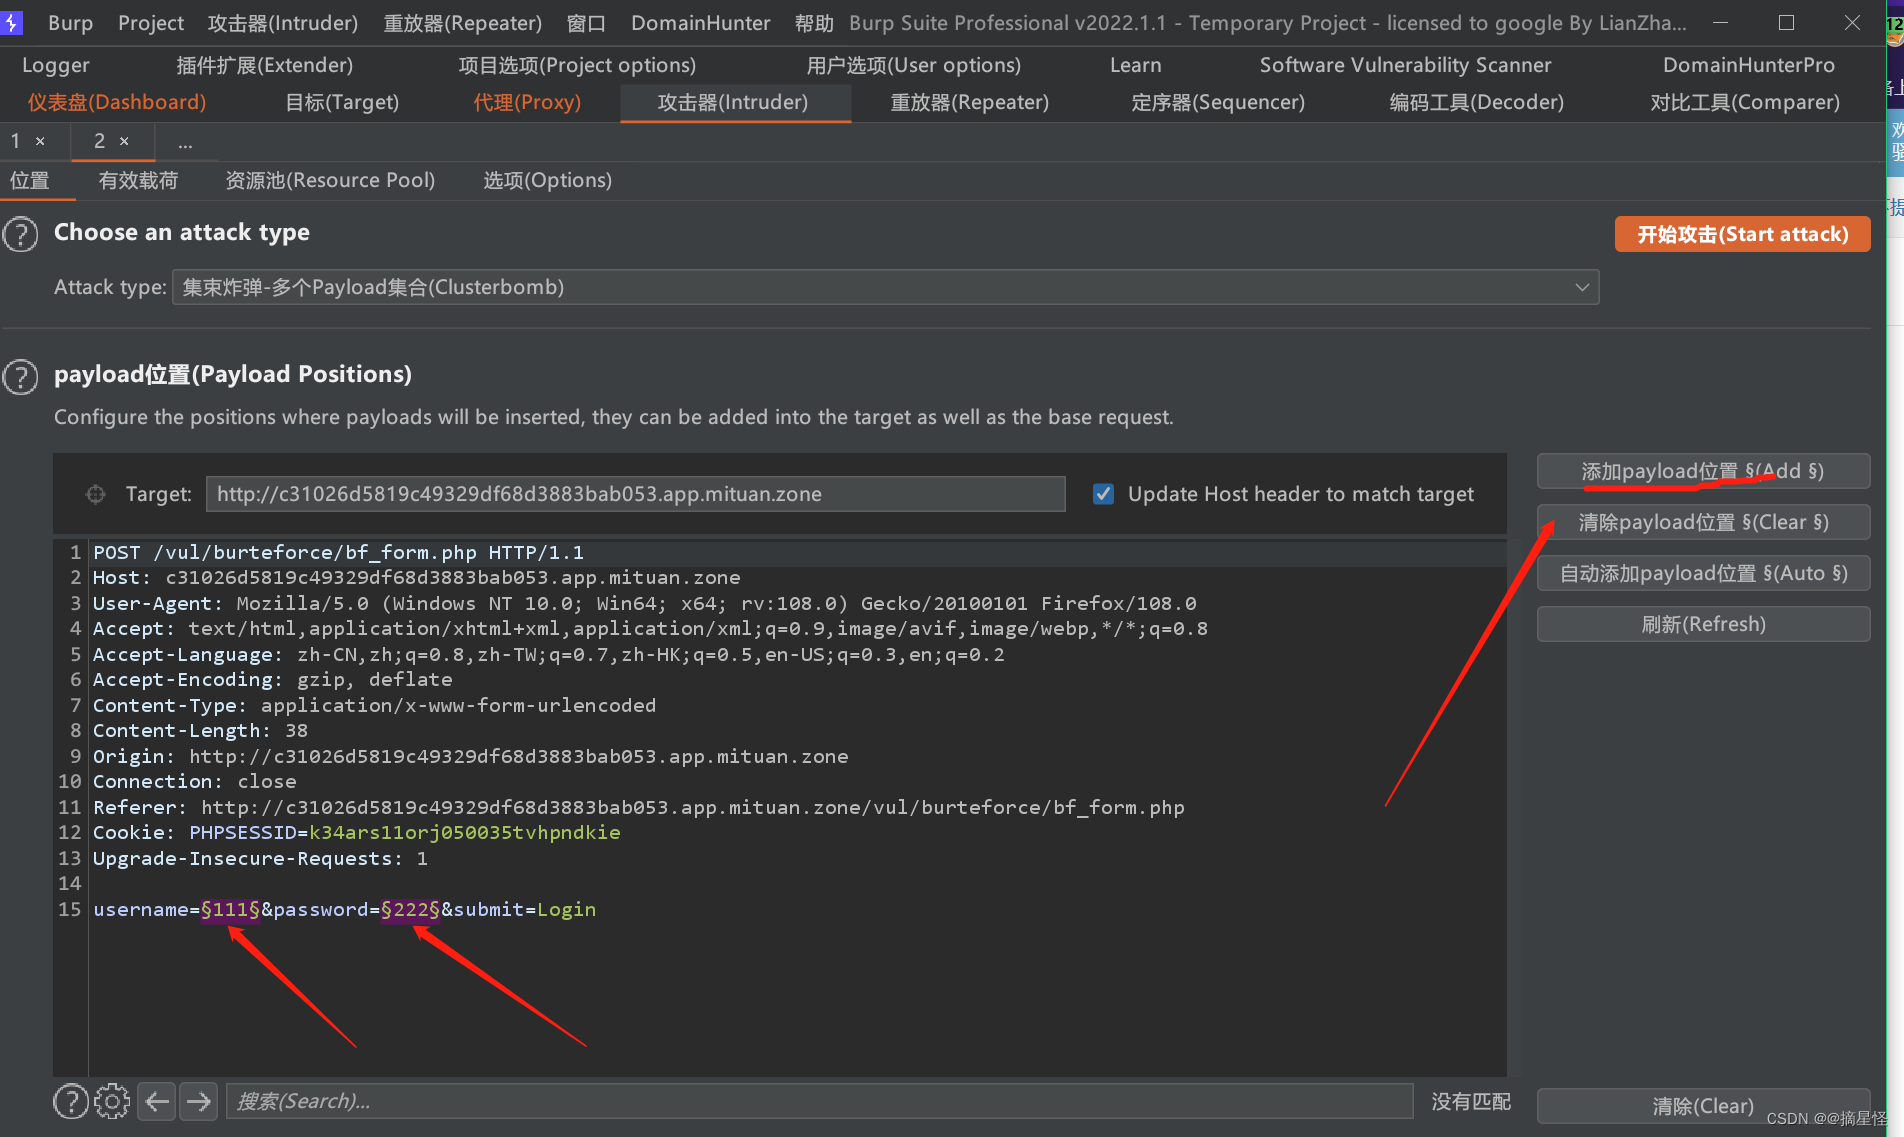Click the §222§ password payload marker
1904x1137 pixels.
[x=410, y=909]
